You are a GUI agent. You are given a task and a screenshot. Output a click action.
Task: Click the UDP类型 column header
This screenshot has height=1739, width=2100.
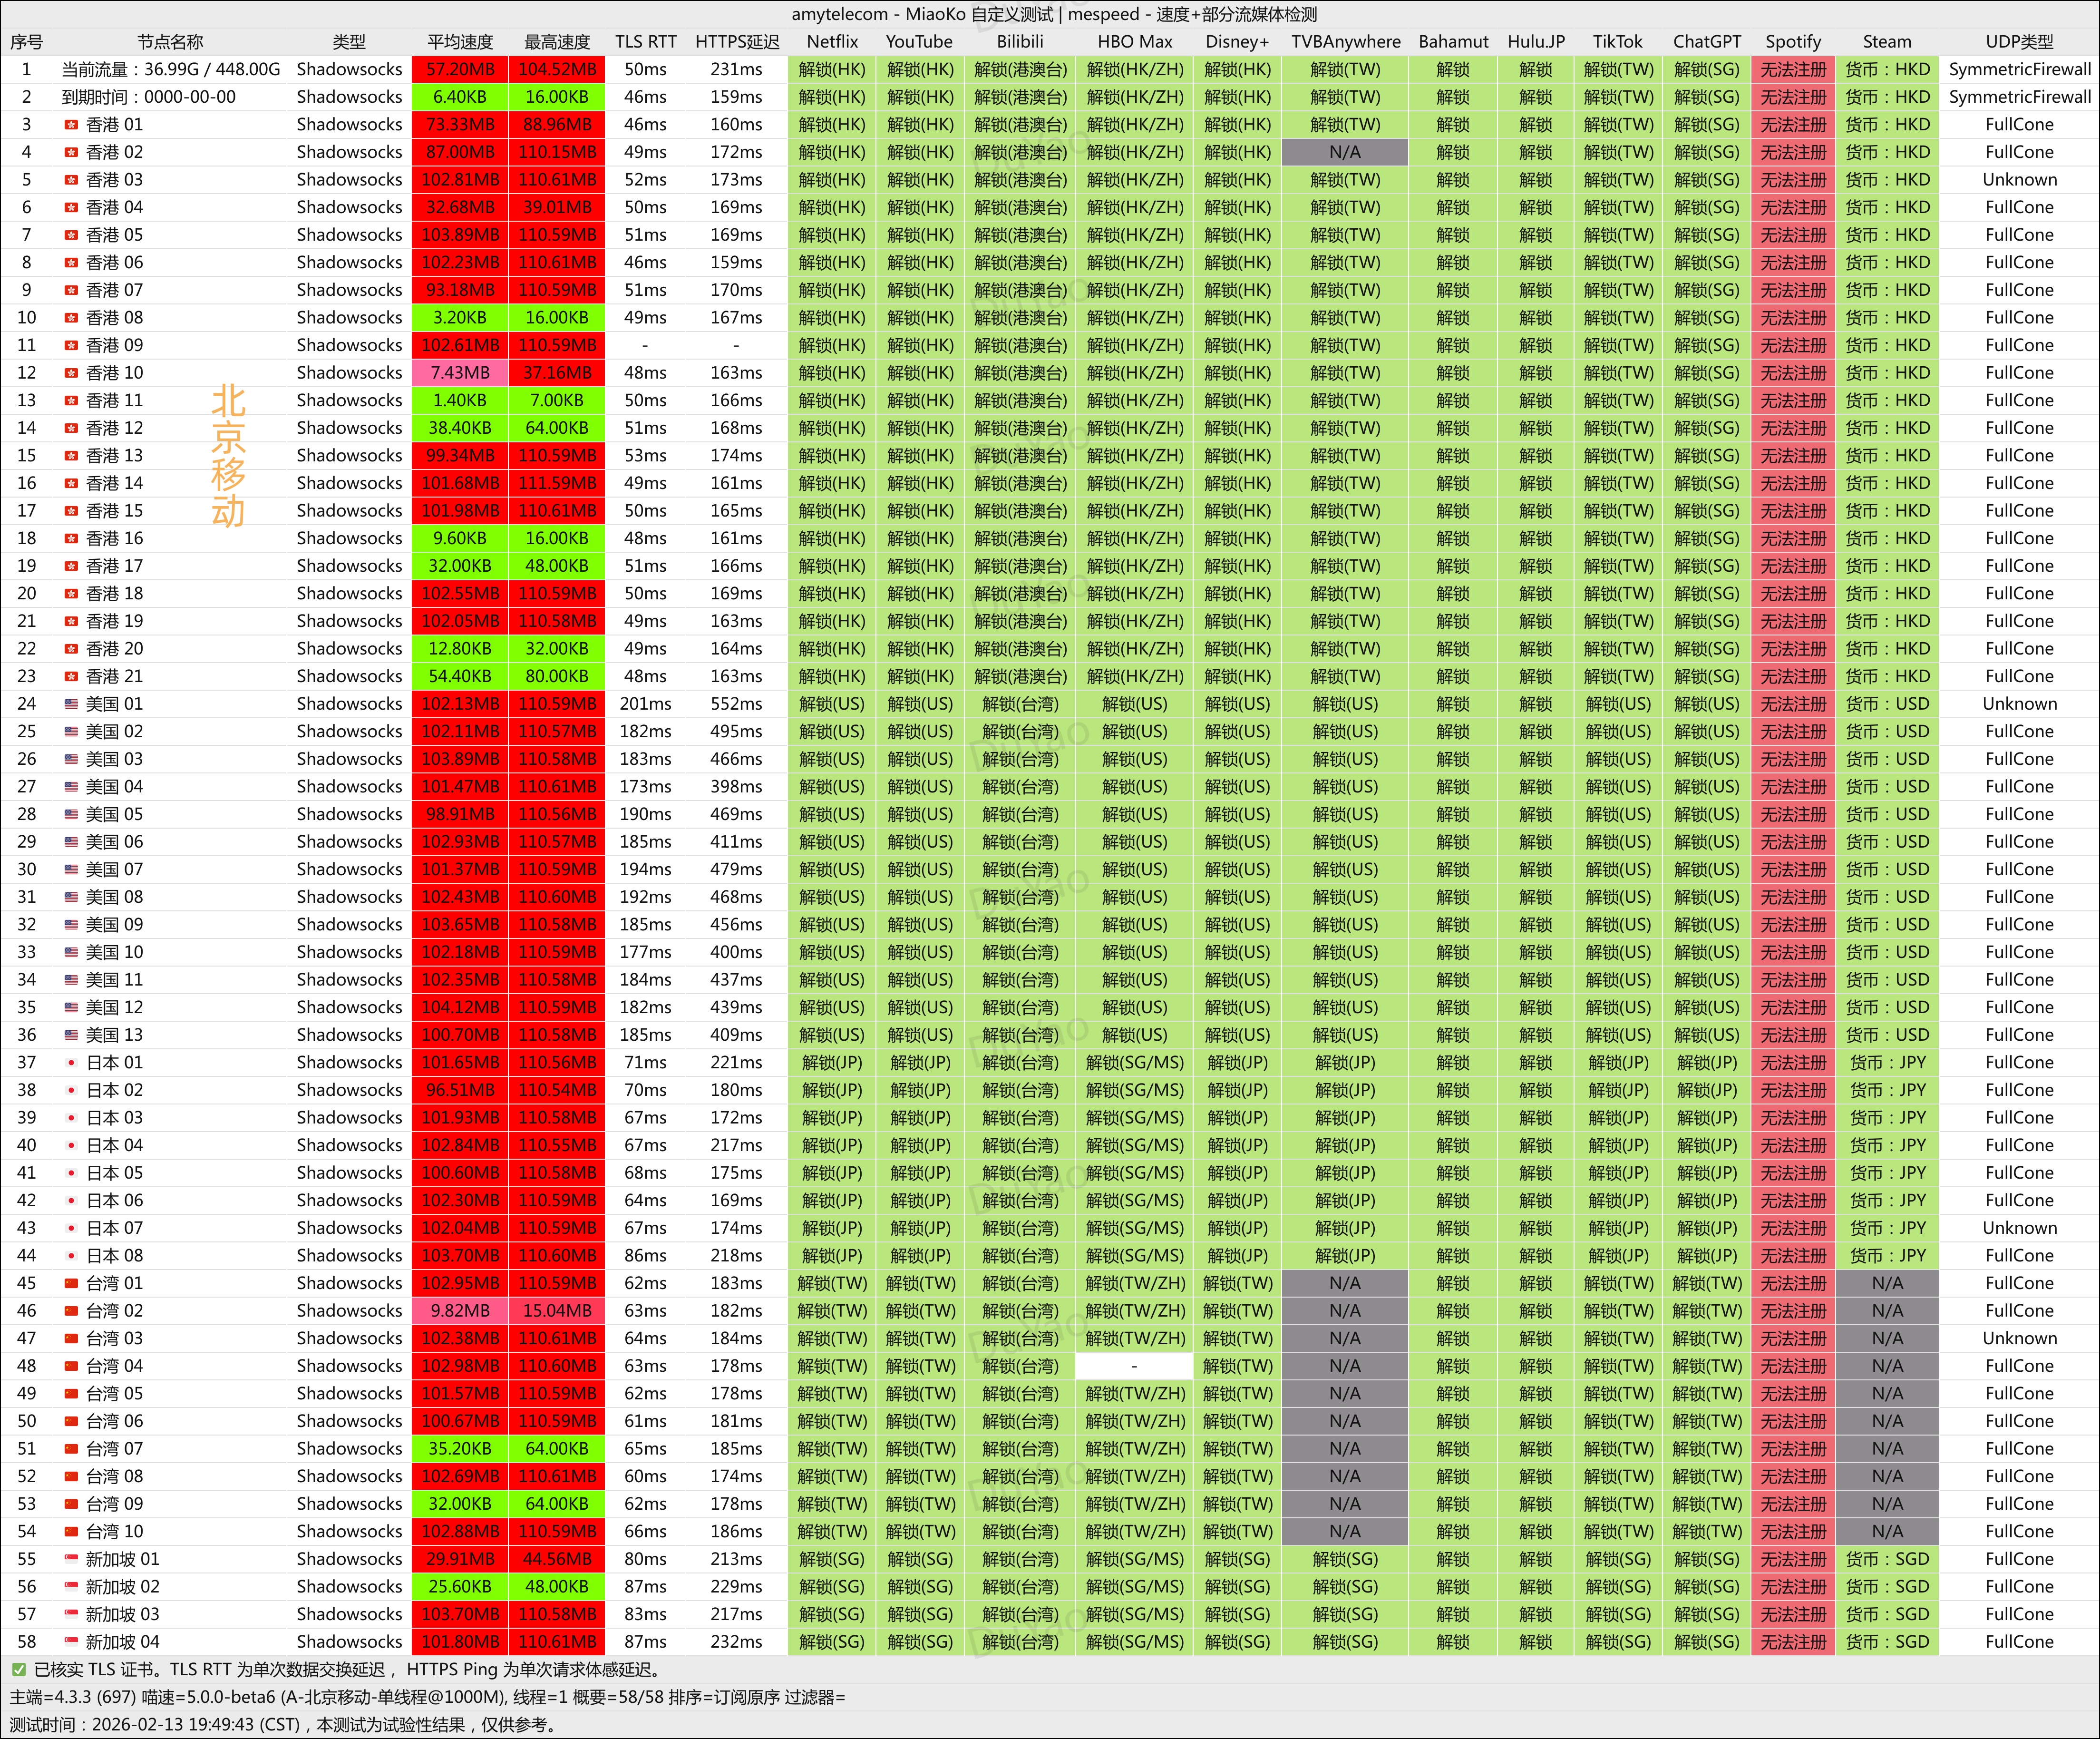pos(2019,42)
